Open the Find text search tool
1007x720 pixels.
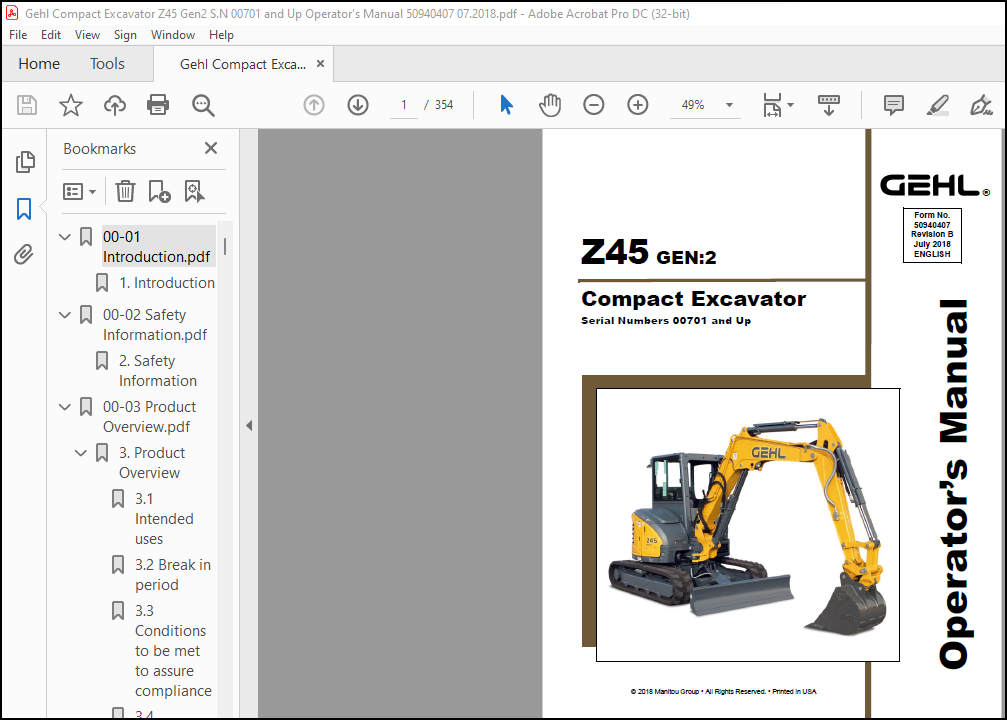[x=203, y=105]
